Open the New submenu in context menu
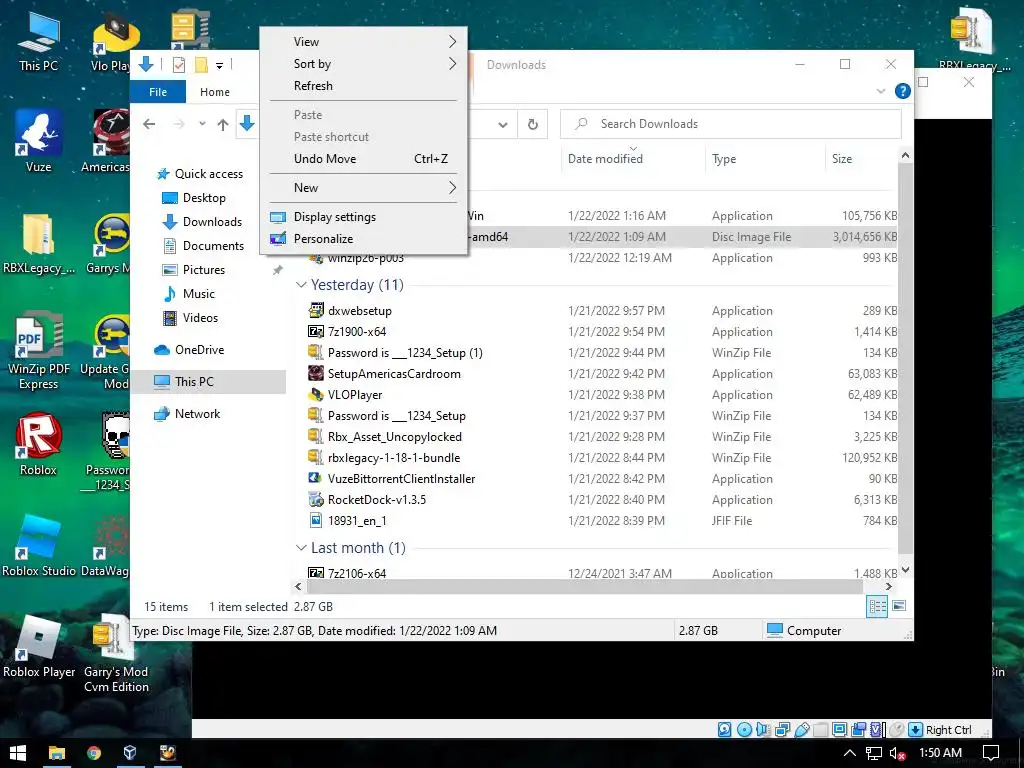Image resolution: width=1024 pixels, height=768 pixels. pos(364,188)
